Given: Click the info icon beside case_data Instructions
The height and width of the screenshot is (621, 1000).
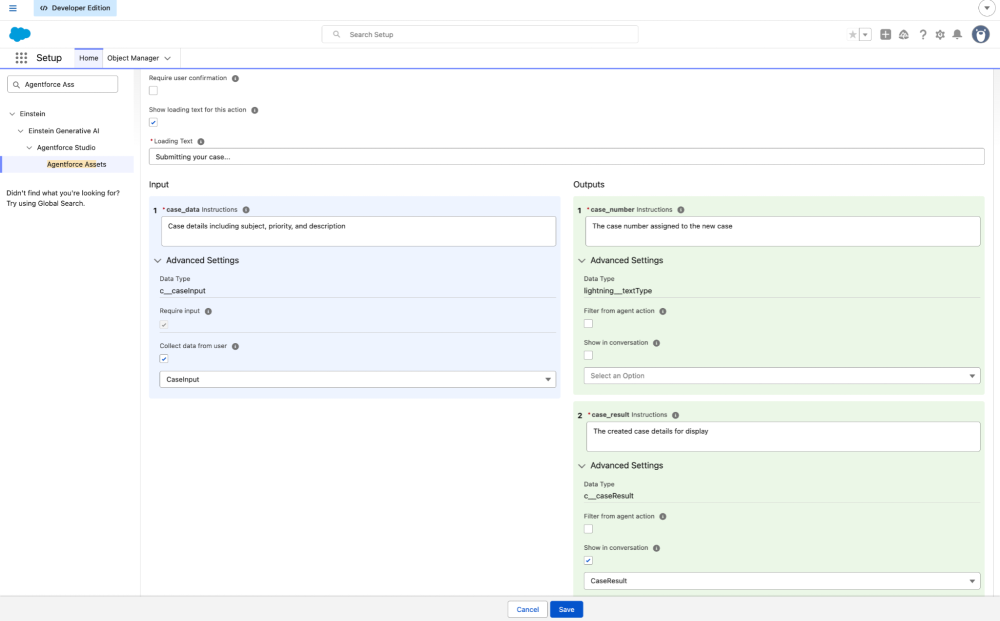Looking at the screenshot, I should [246, 210].
